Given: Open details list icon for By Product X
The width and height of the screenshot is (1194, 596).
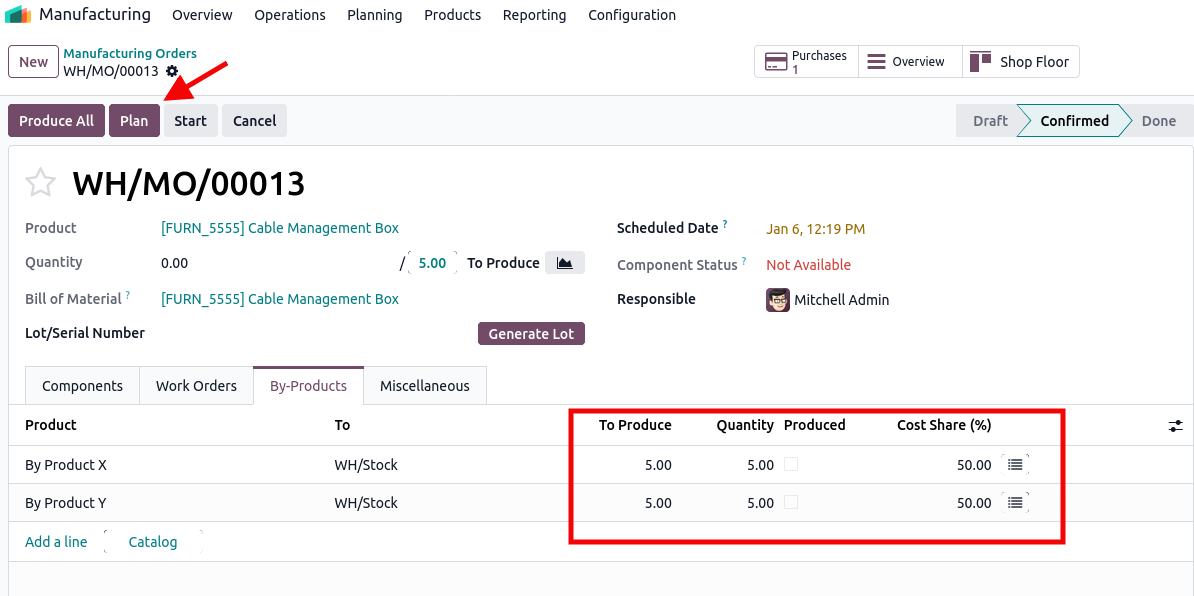Looking at the screenshot, I should [x=1015, y=464].
